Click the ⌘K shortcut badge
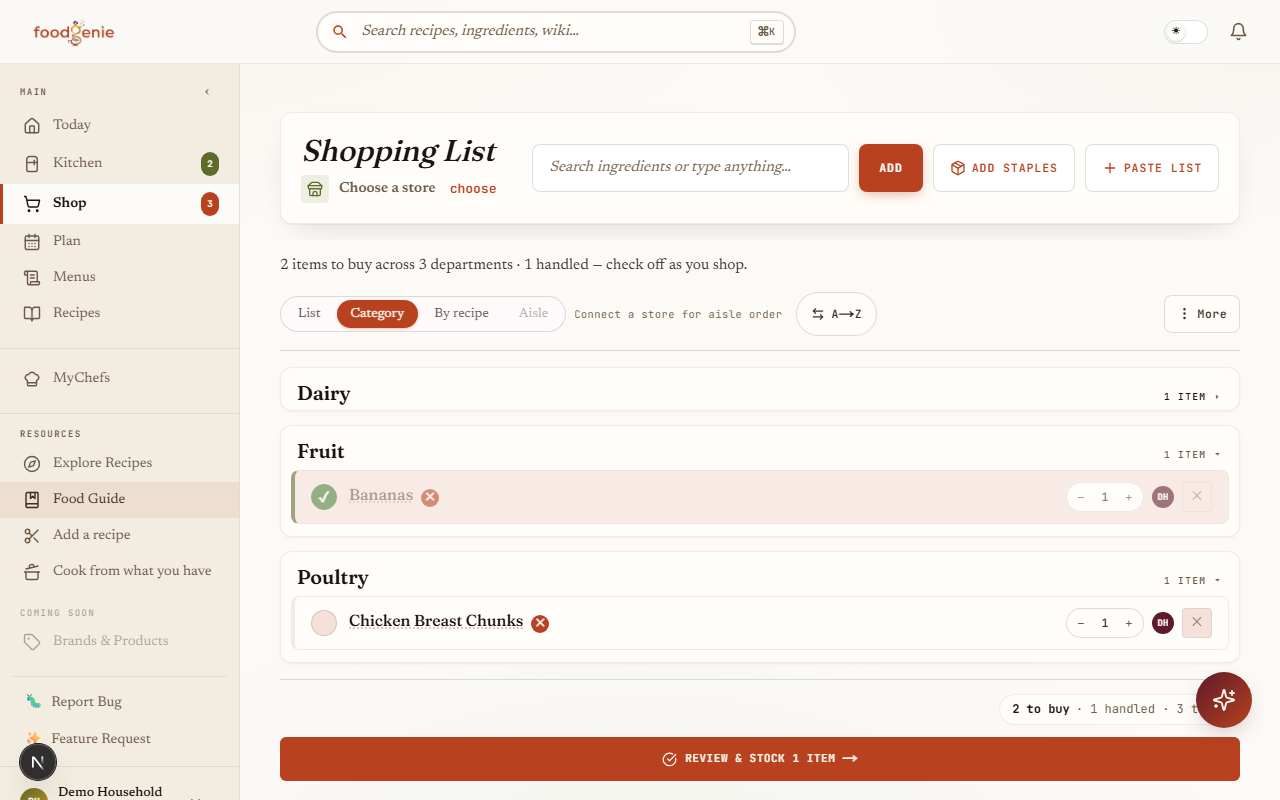 click(x=766, y=32)
